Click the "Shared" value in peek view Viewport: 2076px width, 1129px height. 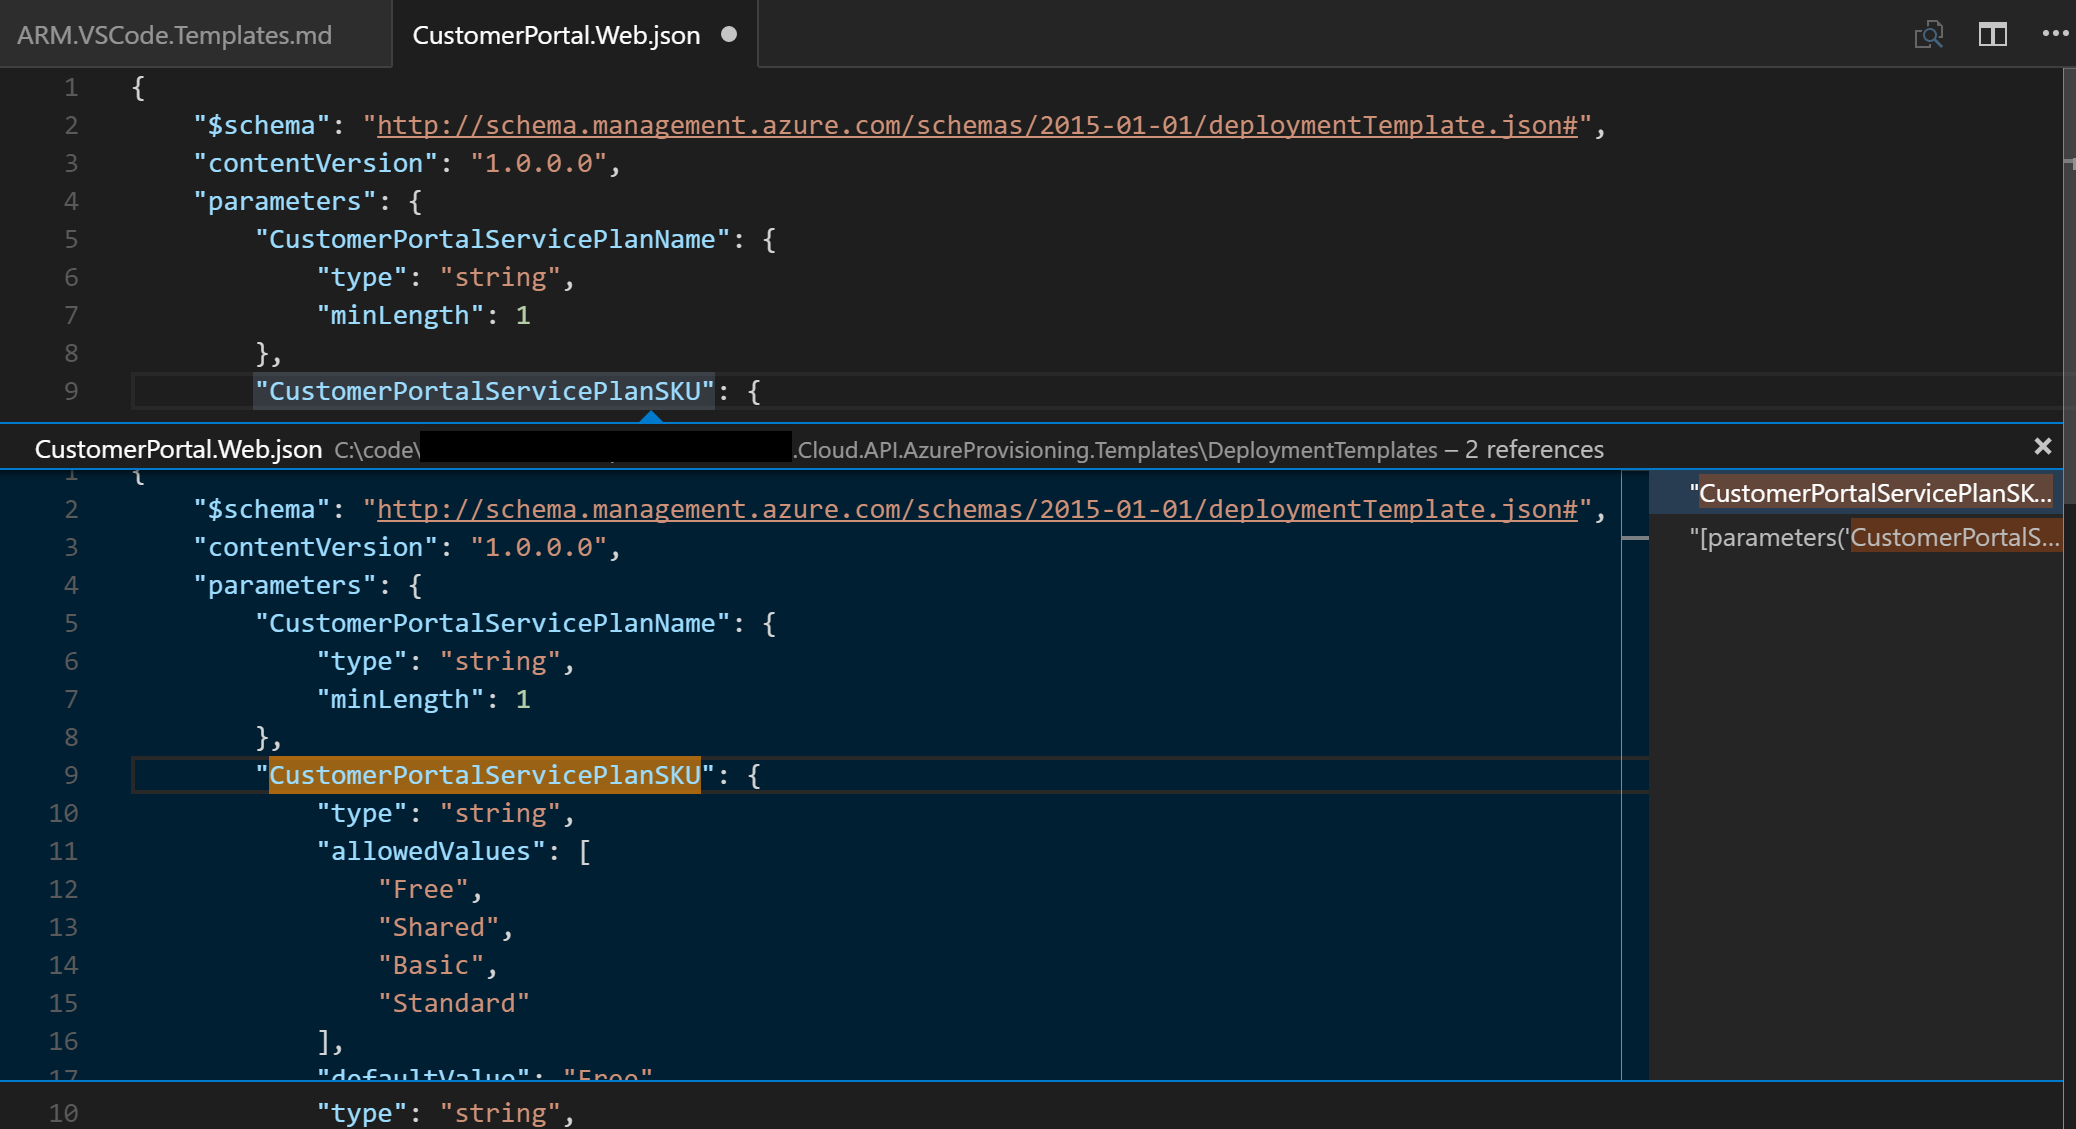tap(439, 927)
